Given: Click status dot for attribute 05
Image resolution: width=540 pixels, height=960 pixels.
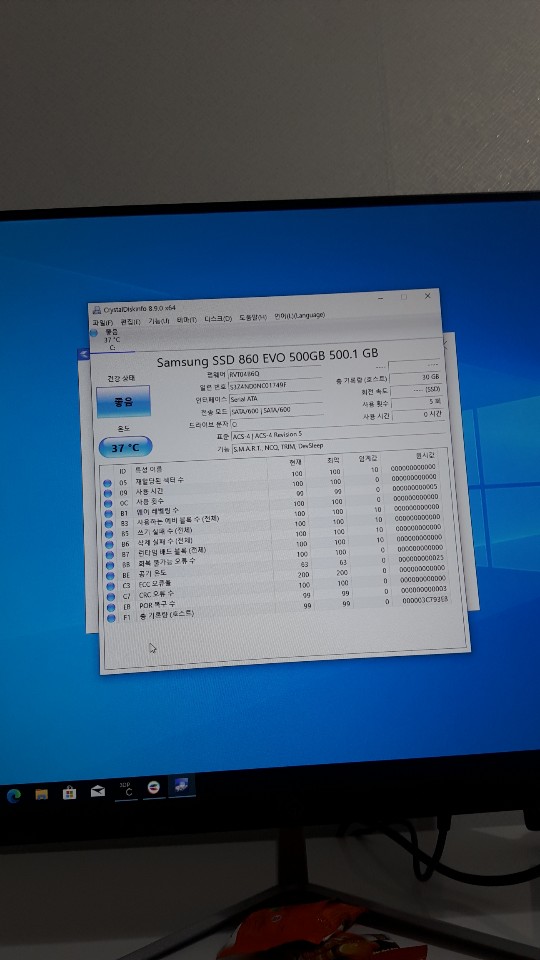Looking at the screenshot, I should (107, 483).
